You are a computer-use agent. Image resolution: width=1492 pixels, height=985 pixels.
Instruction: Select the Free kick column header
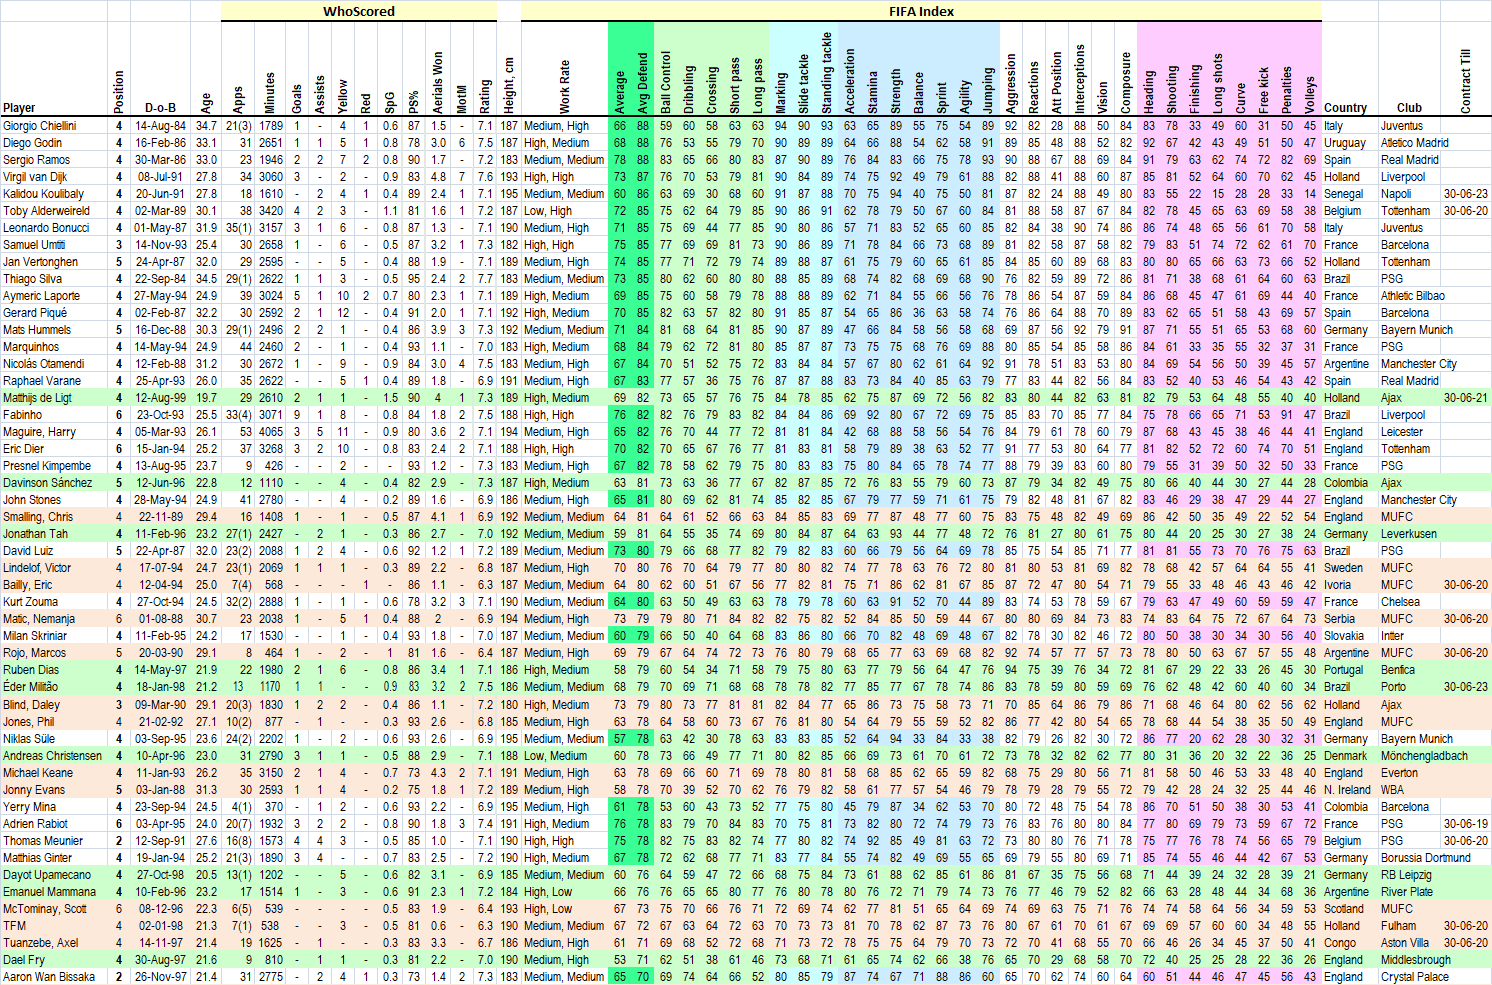(x=1264, y=68)
